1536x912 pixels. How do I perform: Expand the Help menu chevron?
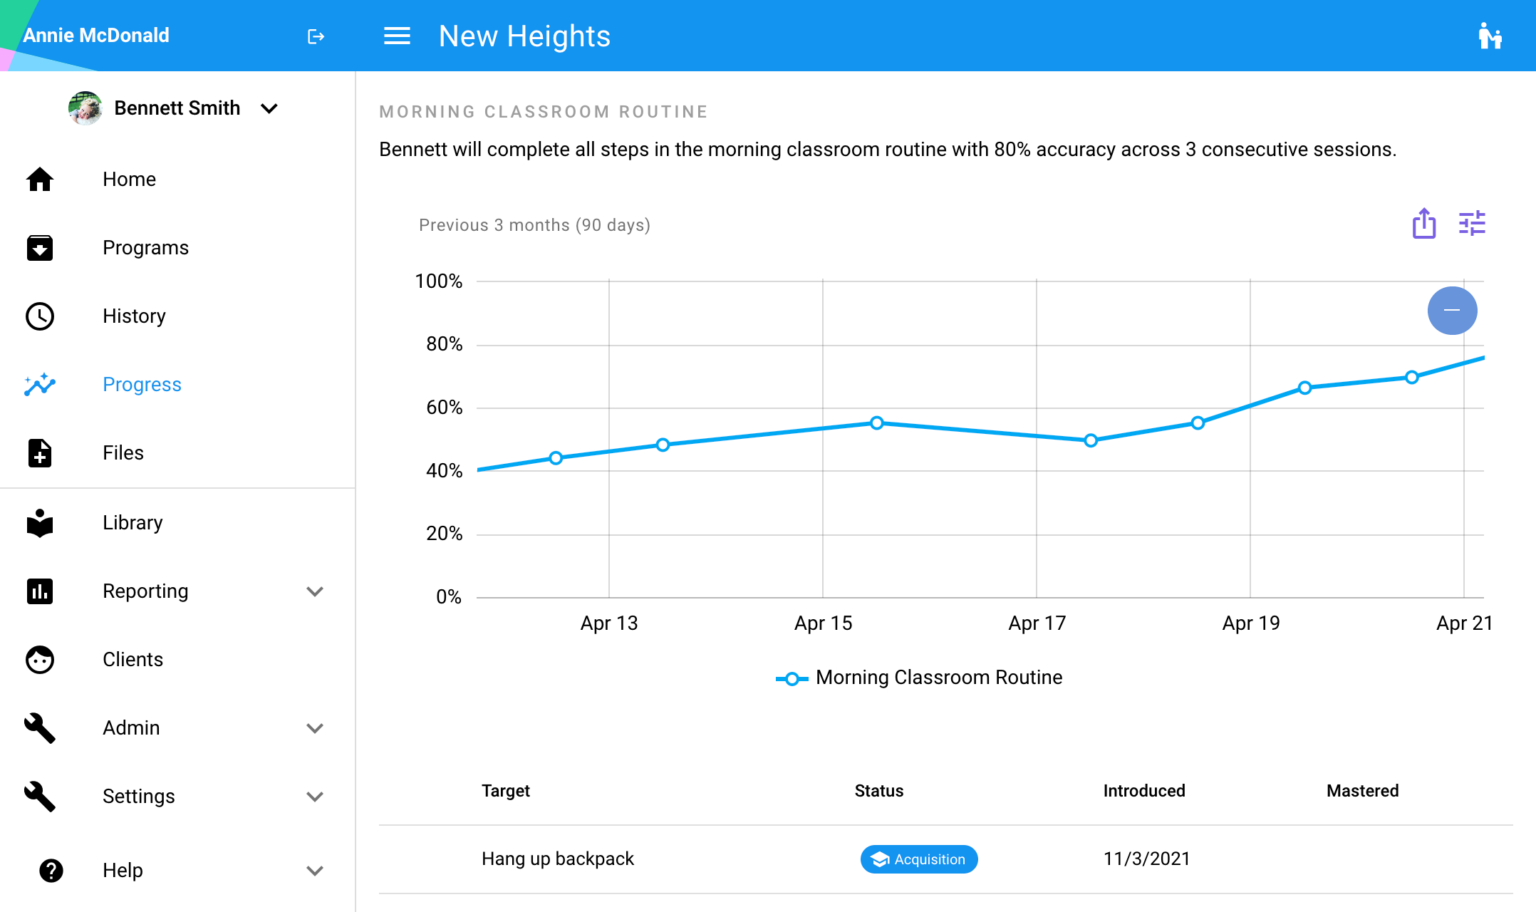(315, 871)
